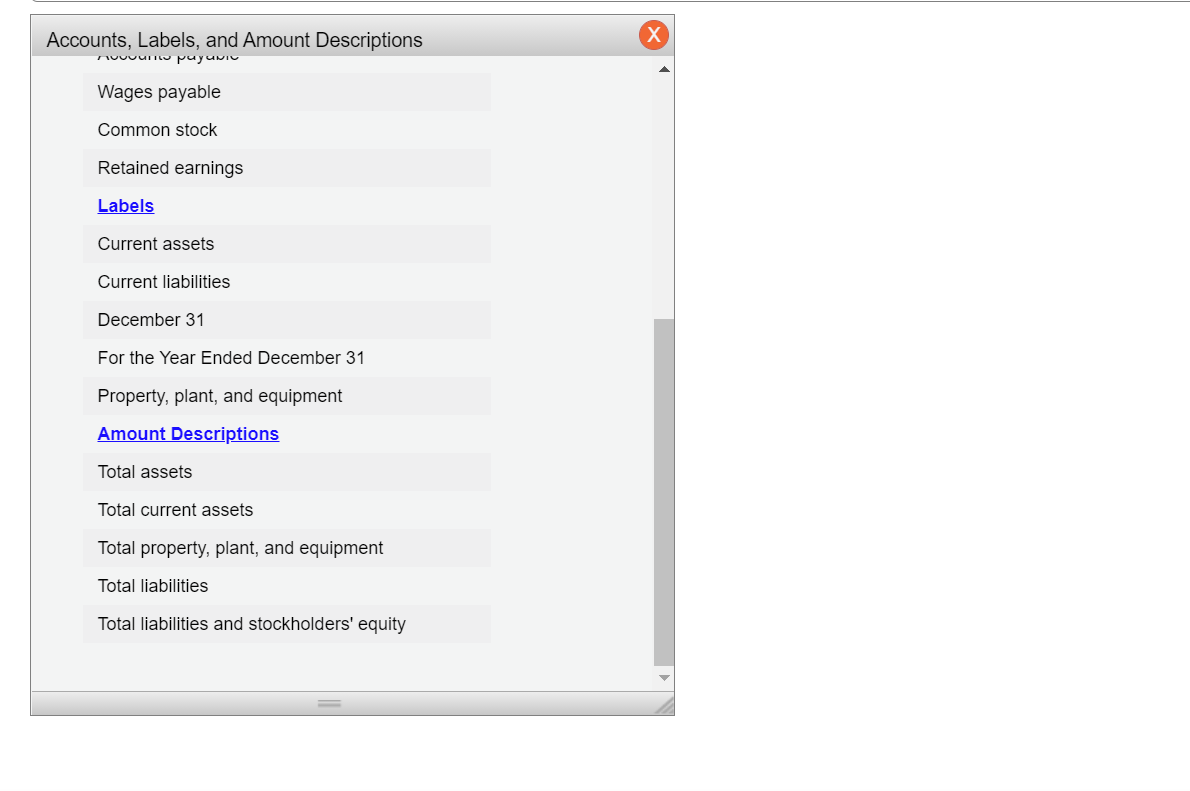Select Total liabilities and stockholders' equity
This screenshot has width=1190, height=791.
[287, 623]
